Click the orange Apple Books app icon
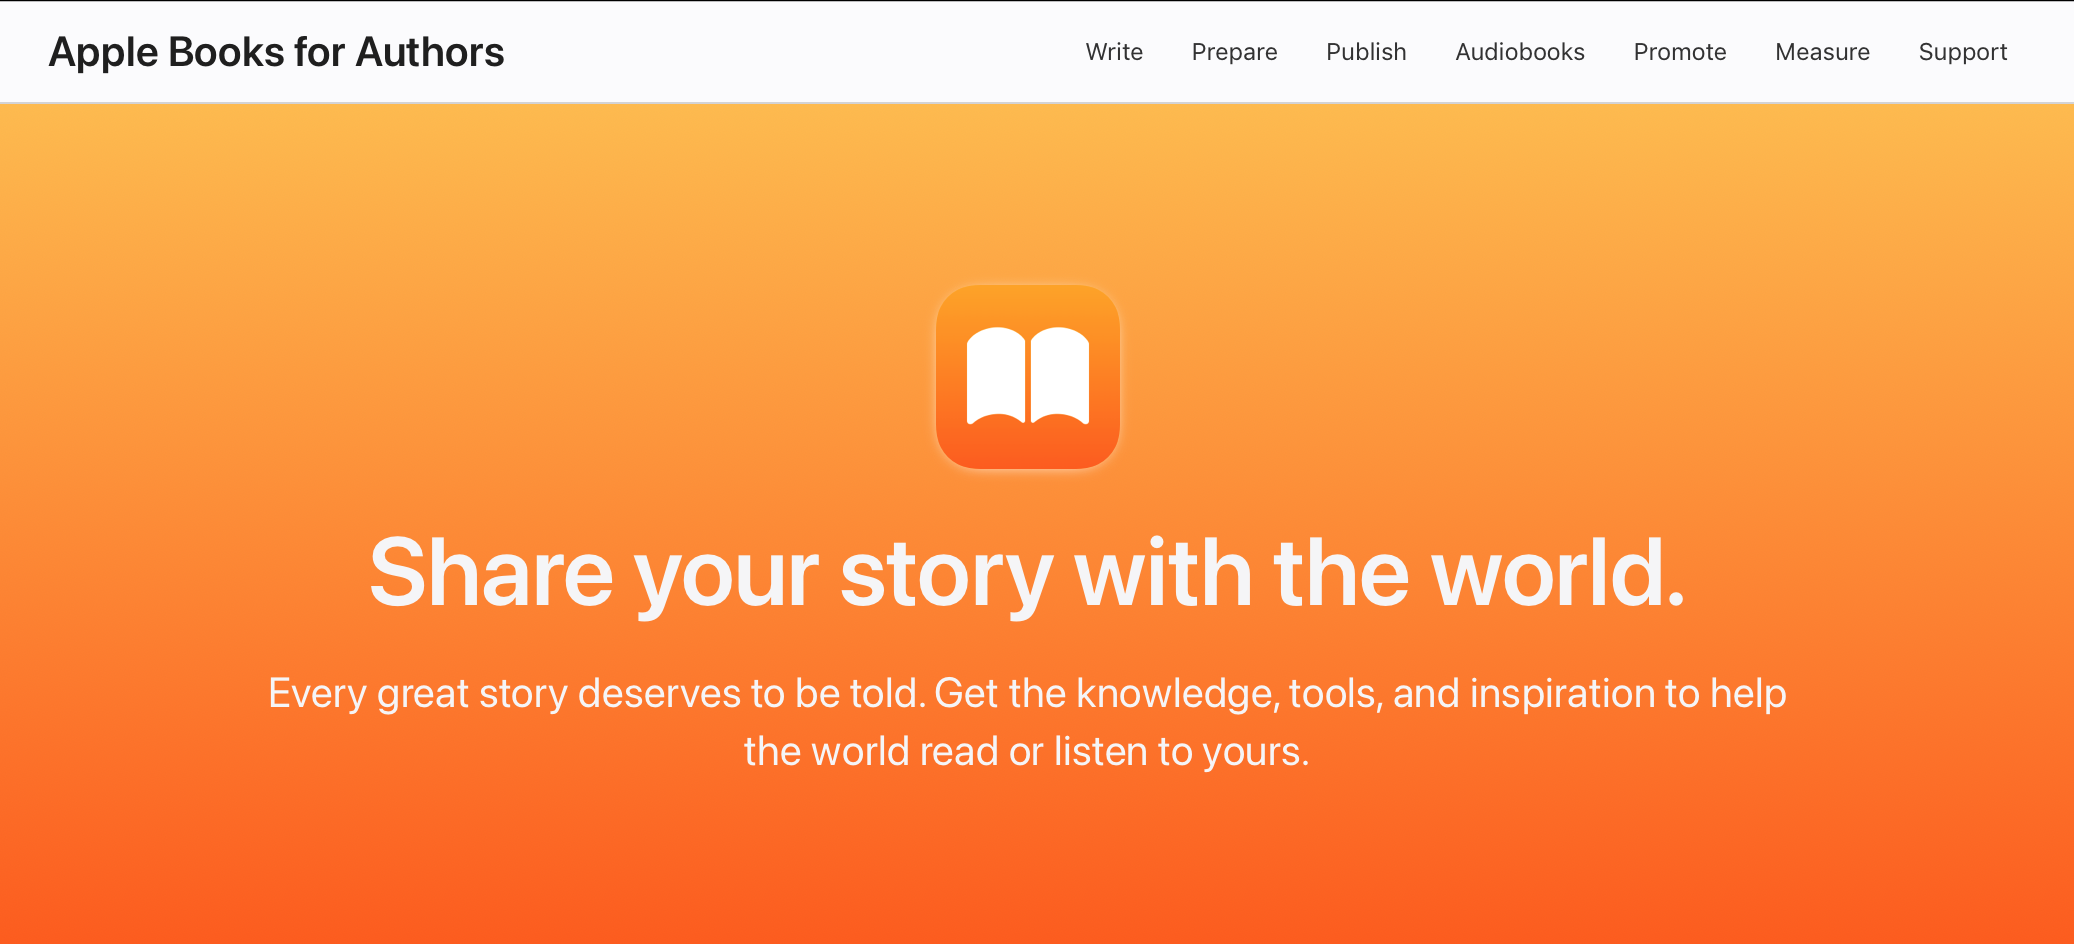The image size is (2074, 944). pos(1028,377)
